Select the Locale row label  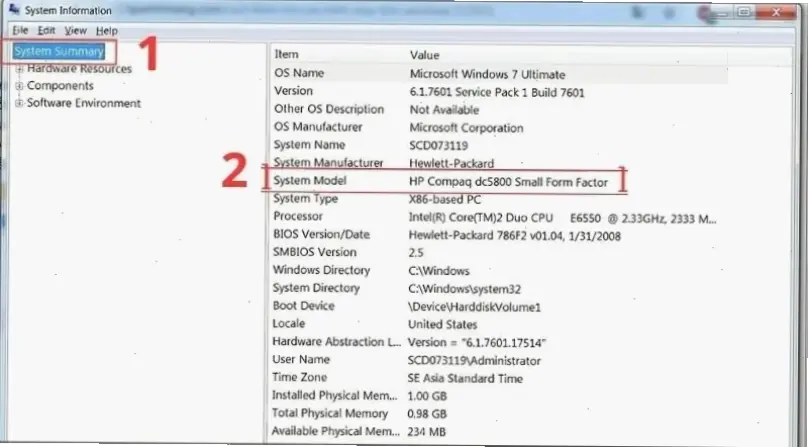289,323
